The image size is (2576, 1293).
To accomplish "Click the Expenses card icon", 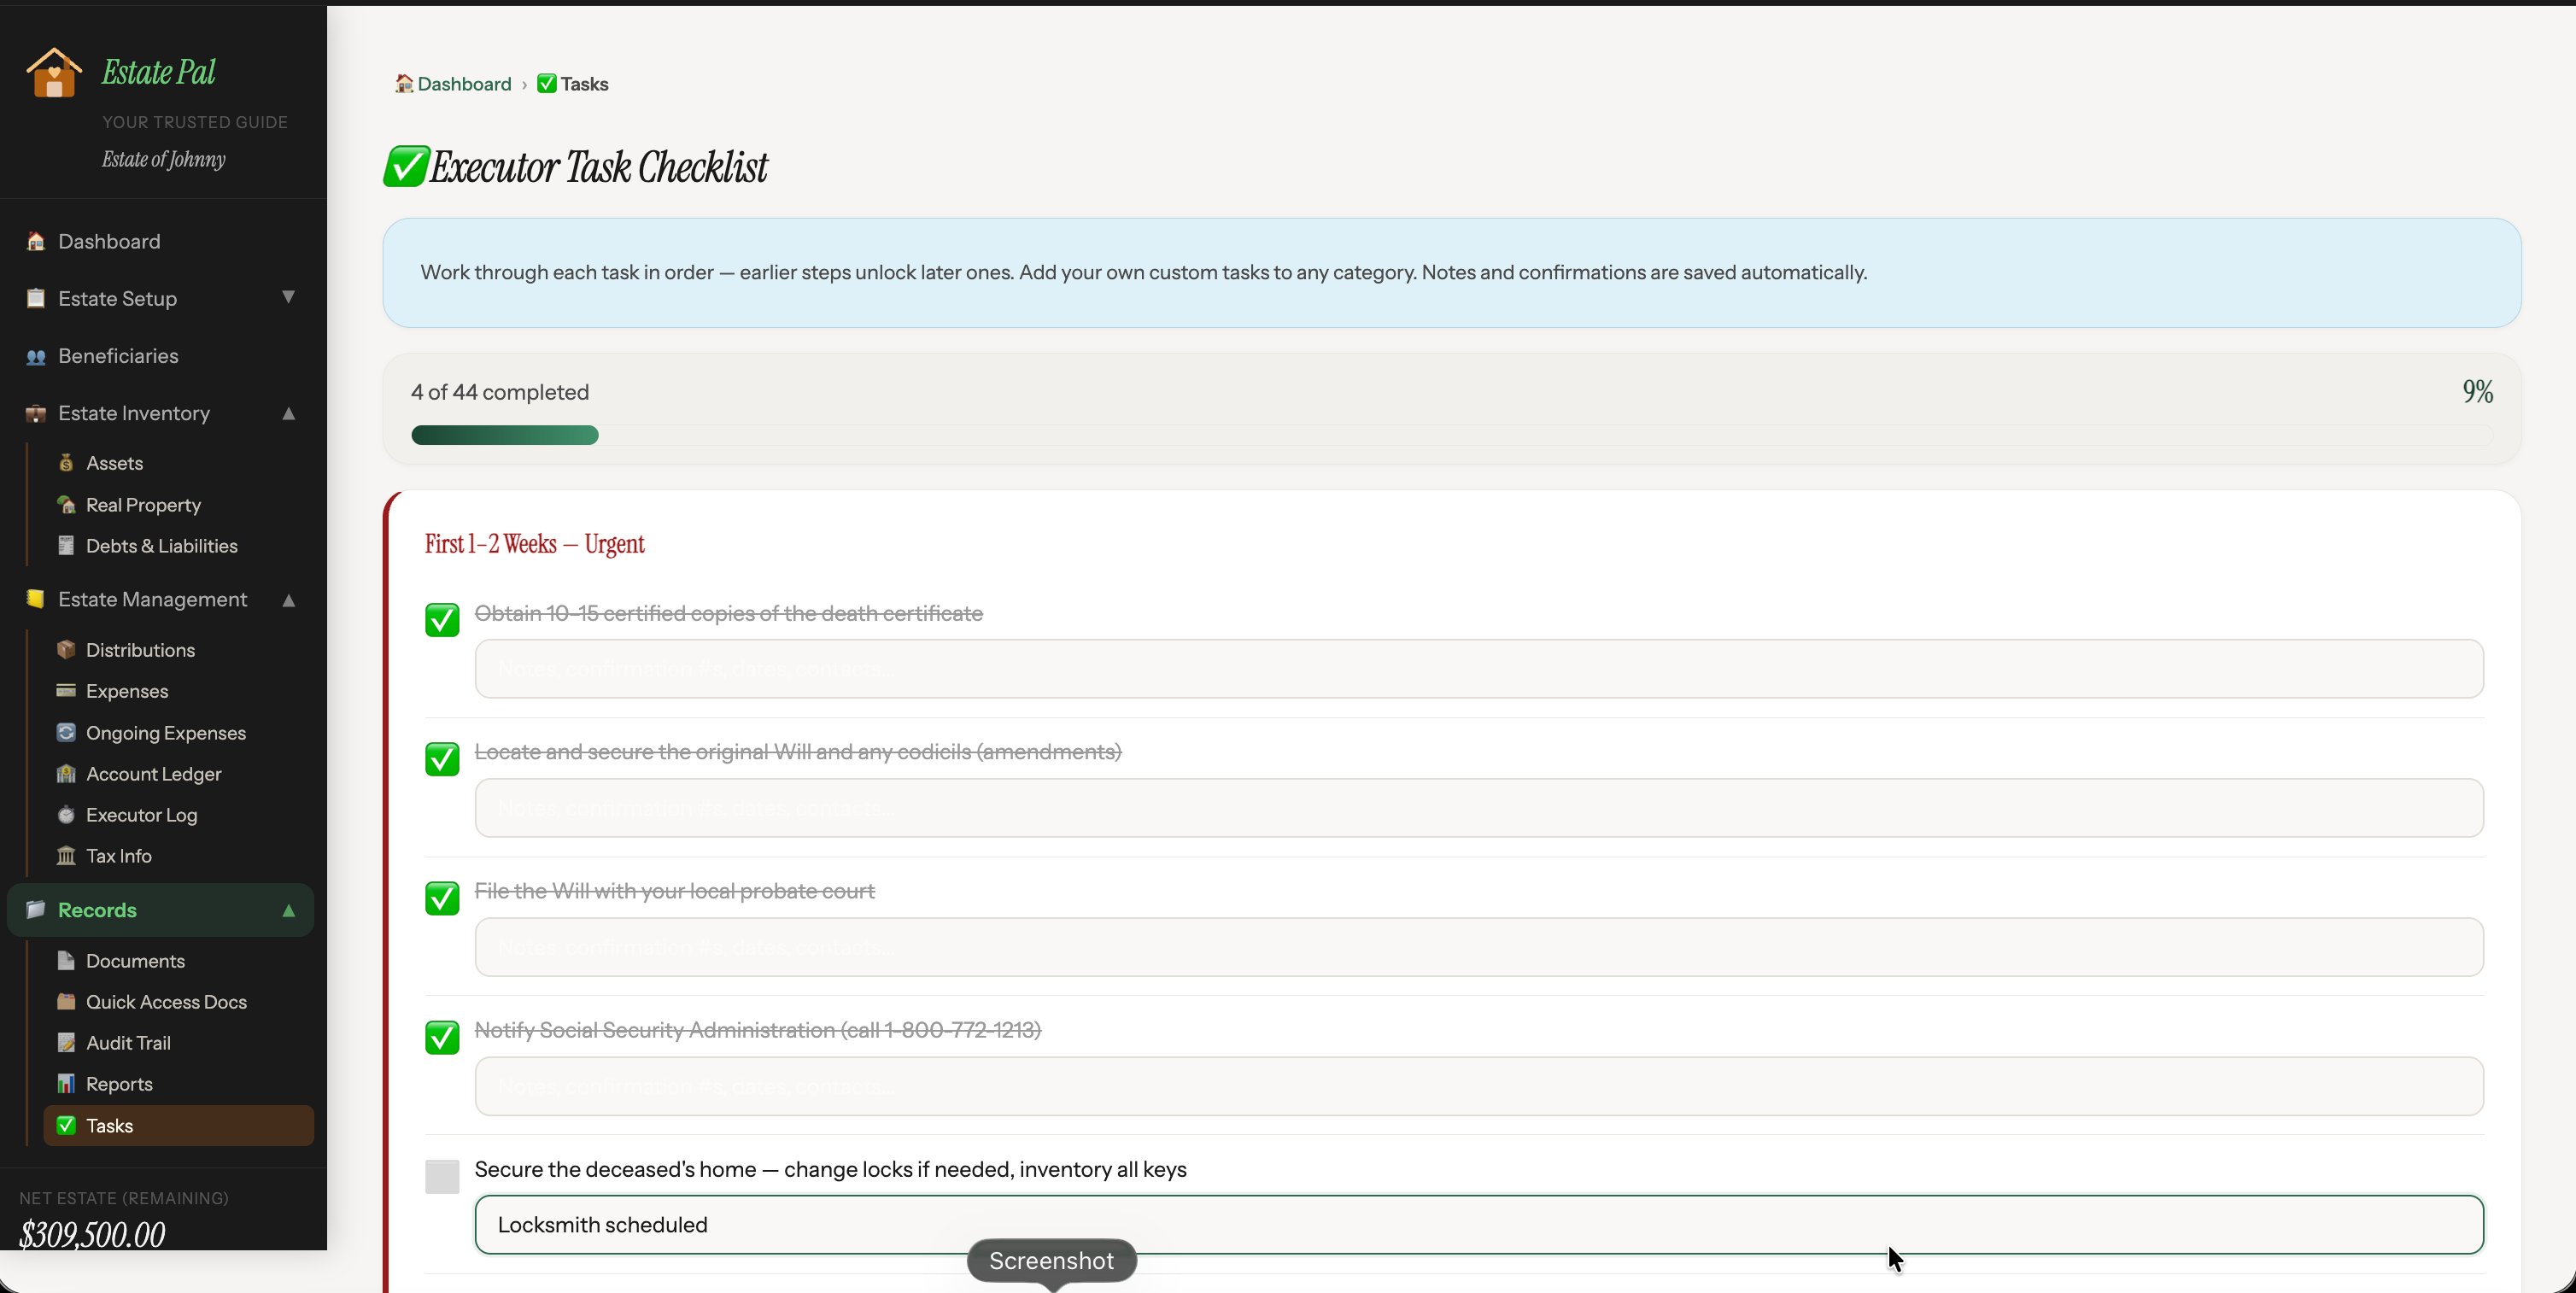I will tap(66, 690).
